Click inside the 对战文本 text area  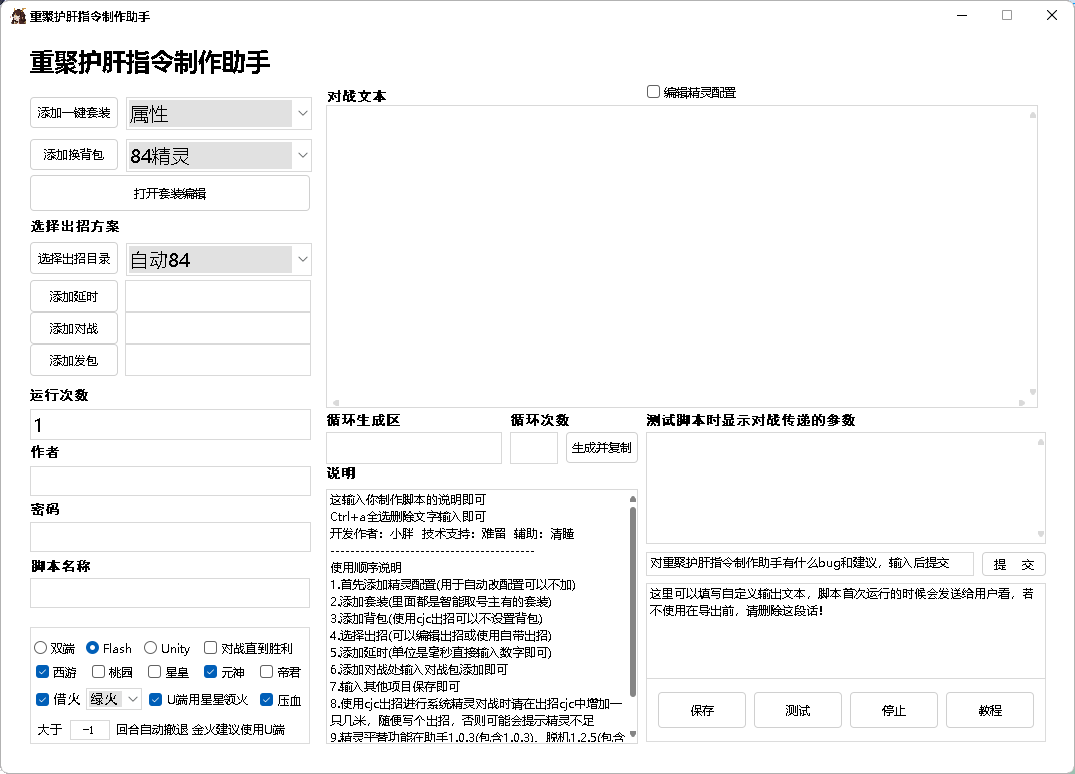pos(681,256)
